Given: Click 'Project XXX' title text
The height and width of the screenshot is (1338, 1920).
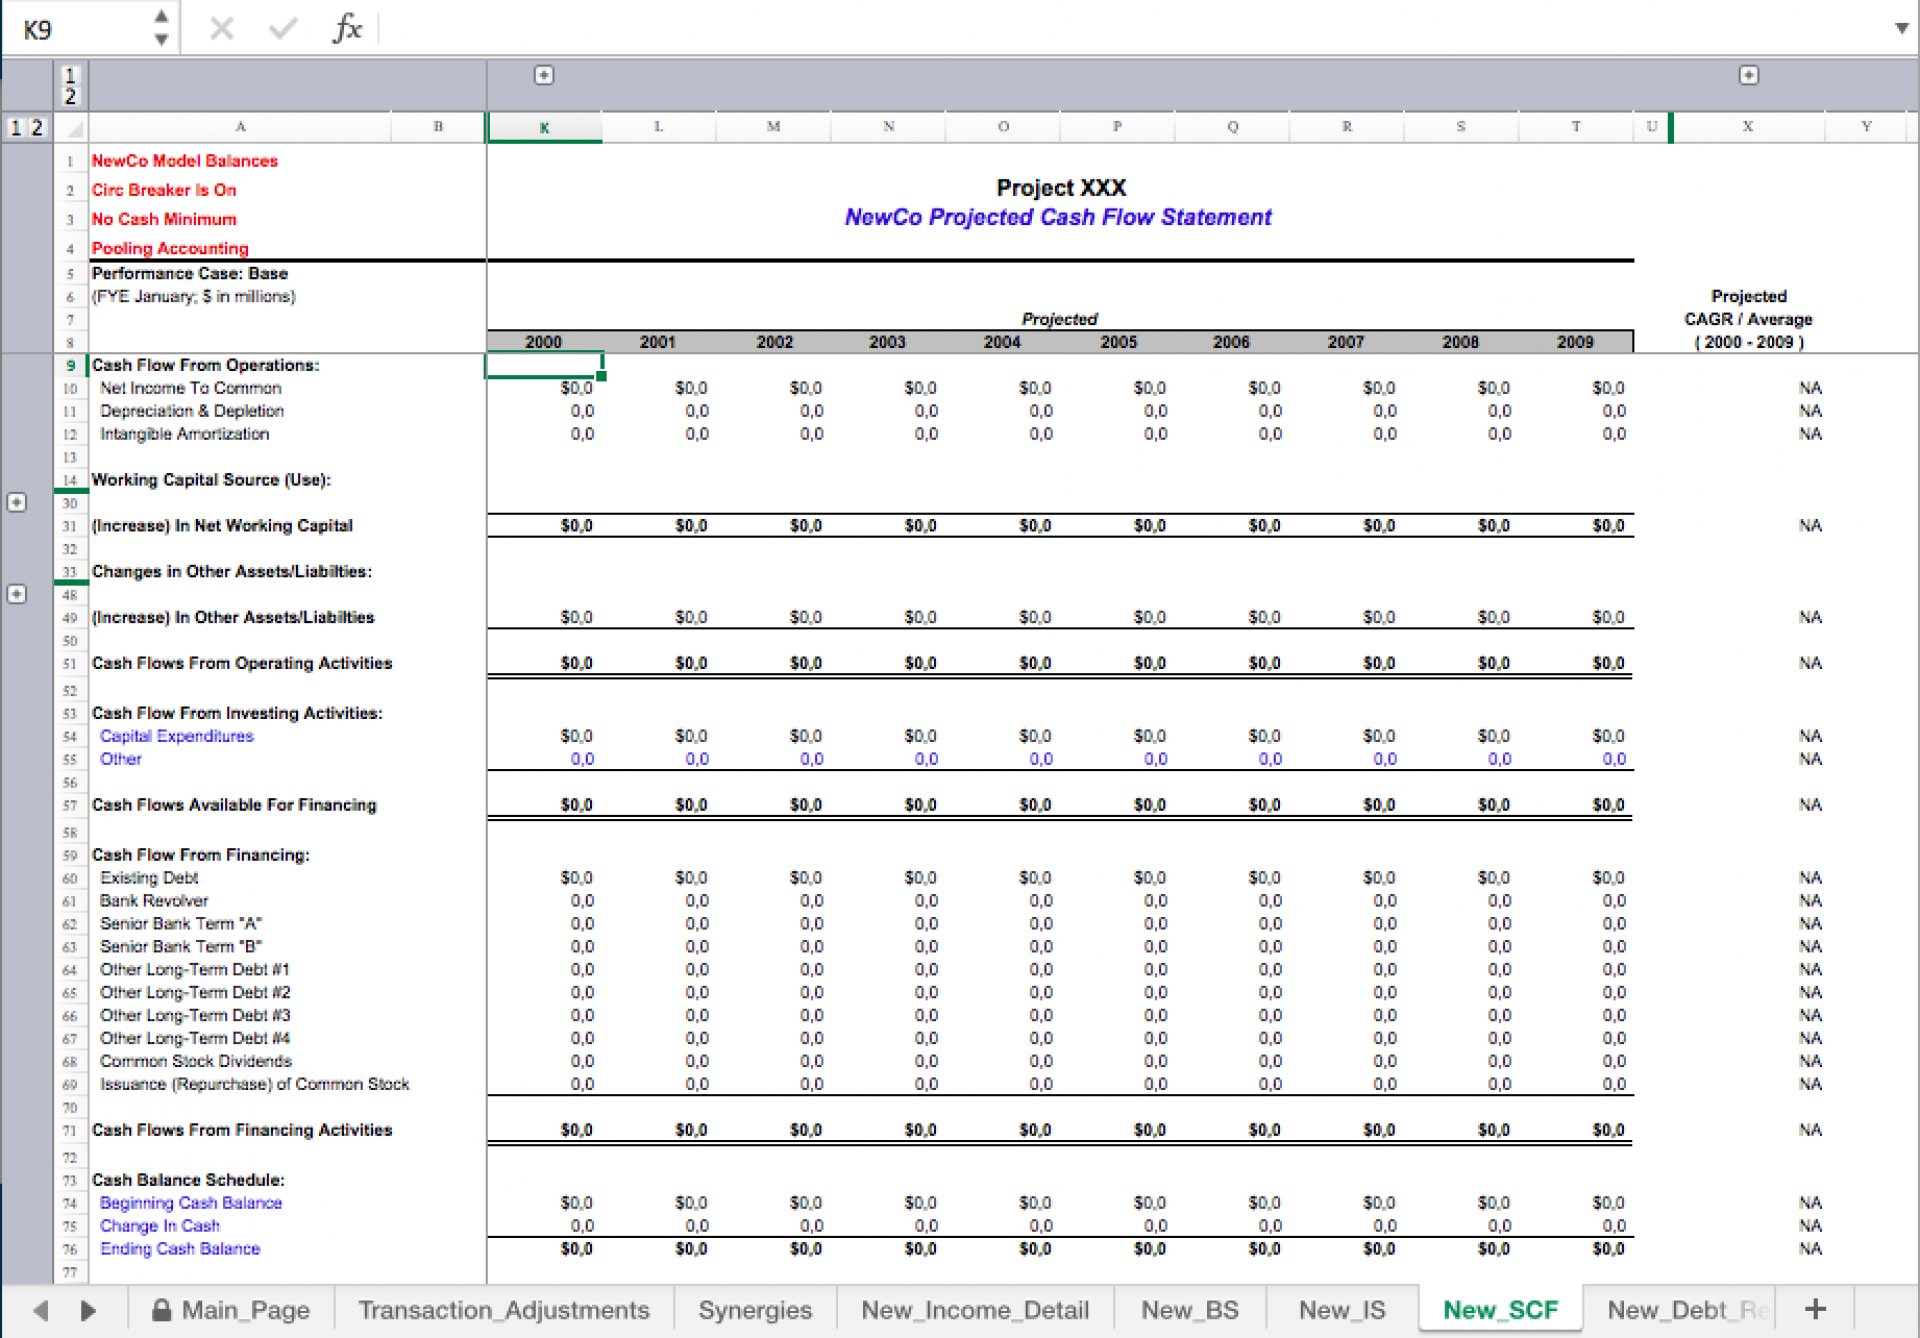Looking at the screenshot, I should [x=1061, y=188].
